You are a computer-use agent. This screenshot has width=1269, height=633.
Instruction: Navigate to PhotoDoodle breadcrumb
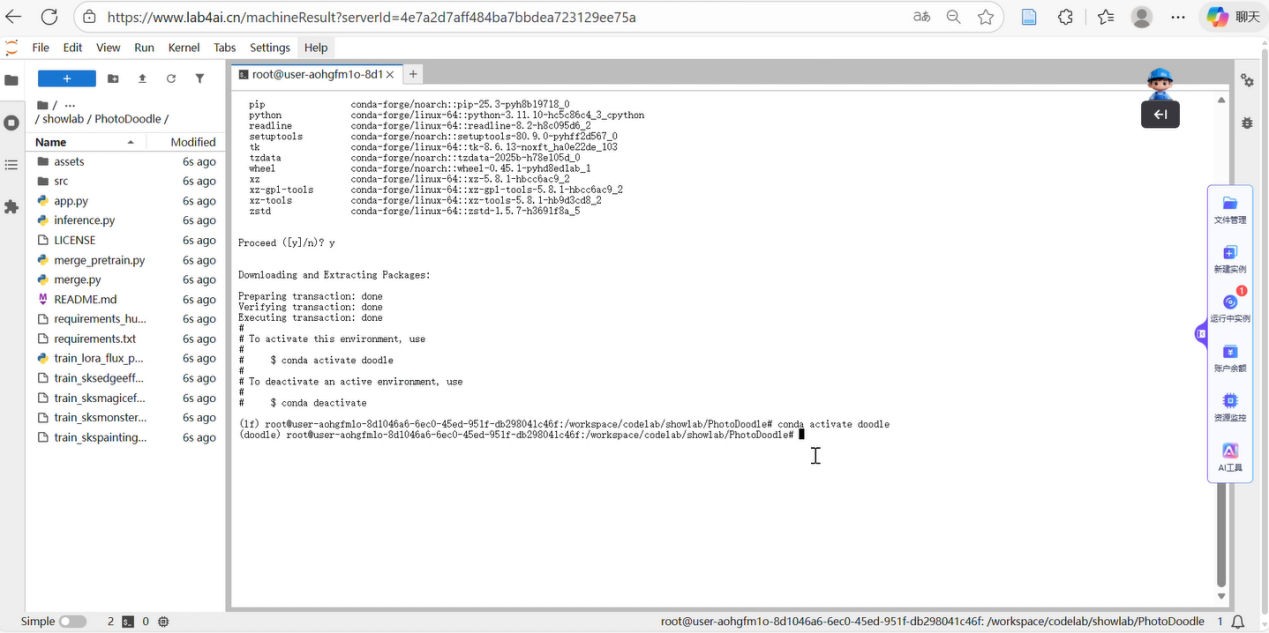click(128, 119)
